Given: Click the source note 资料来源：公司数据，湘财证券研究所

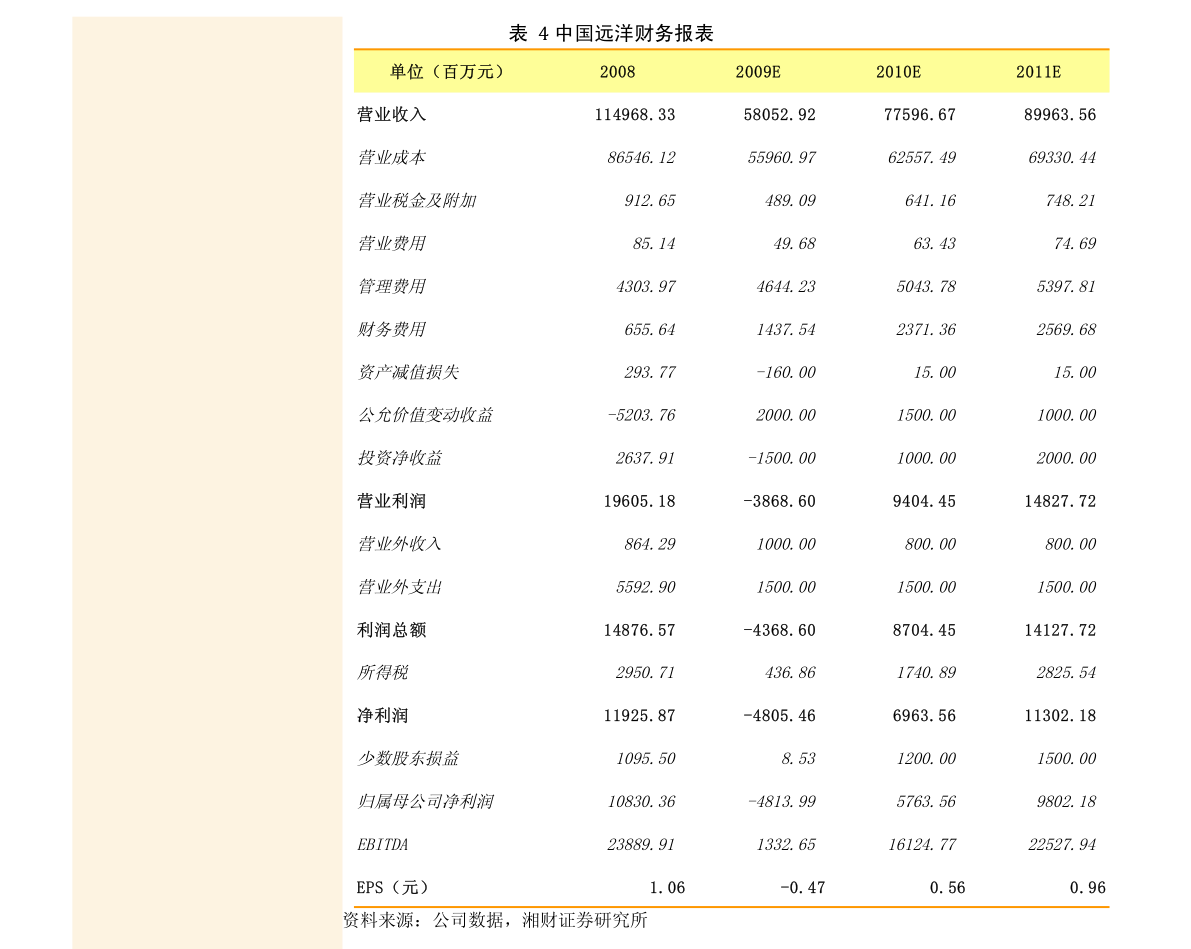Looking at the screenshot, I should [495, 920].
